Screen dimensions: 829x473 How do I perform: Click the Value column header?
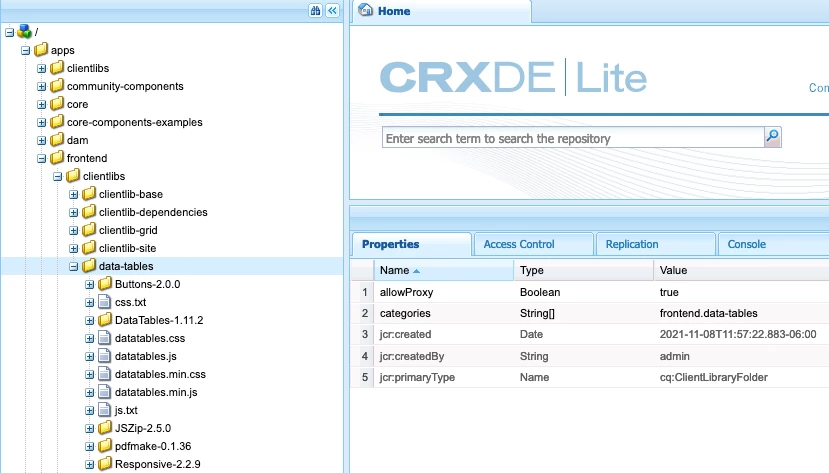tap(741, 270)
